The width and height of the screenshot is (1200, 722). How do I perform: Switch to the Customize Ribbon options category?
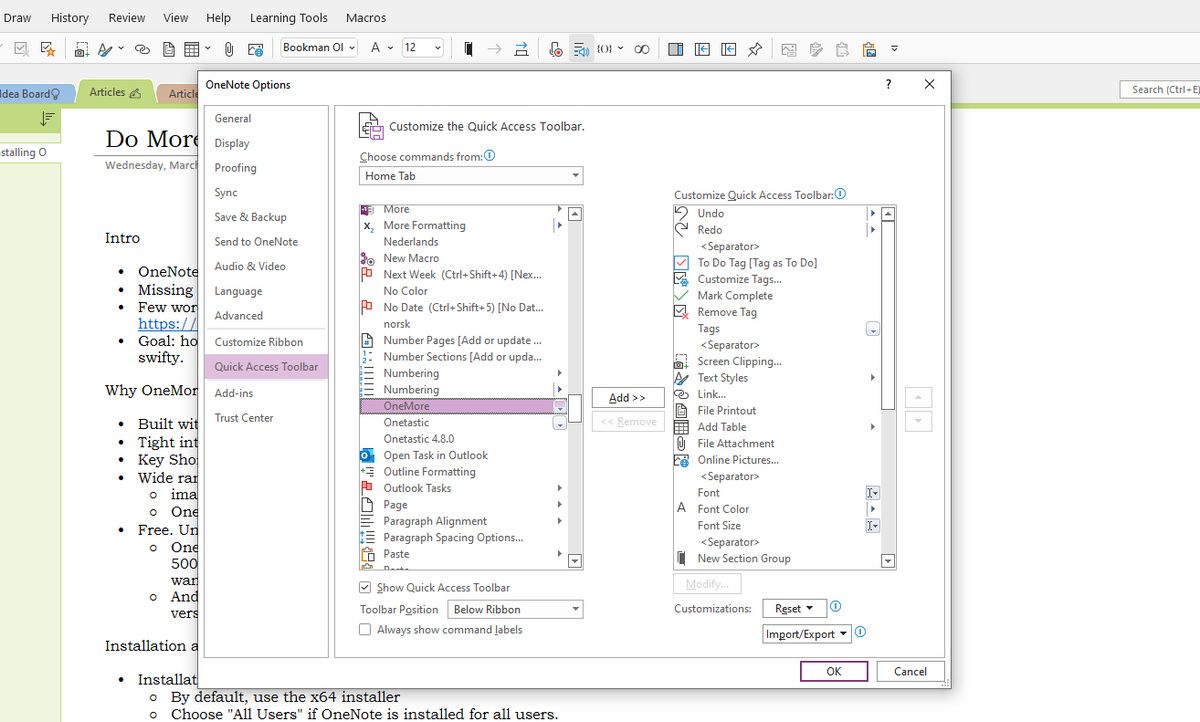pos(266,342)
